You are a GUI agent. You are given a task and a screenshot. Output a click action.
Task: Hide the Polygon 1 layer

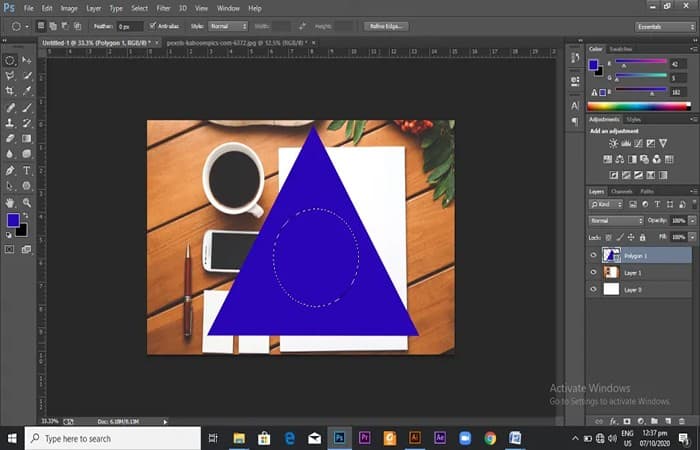click(x=593, y=256)
